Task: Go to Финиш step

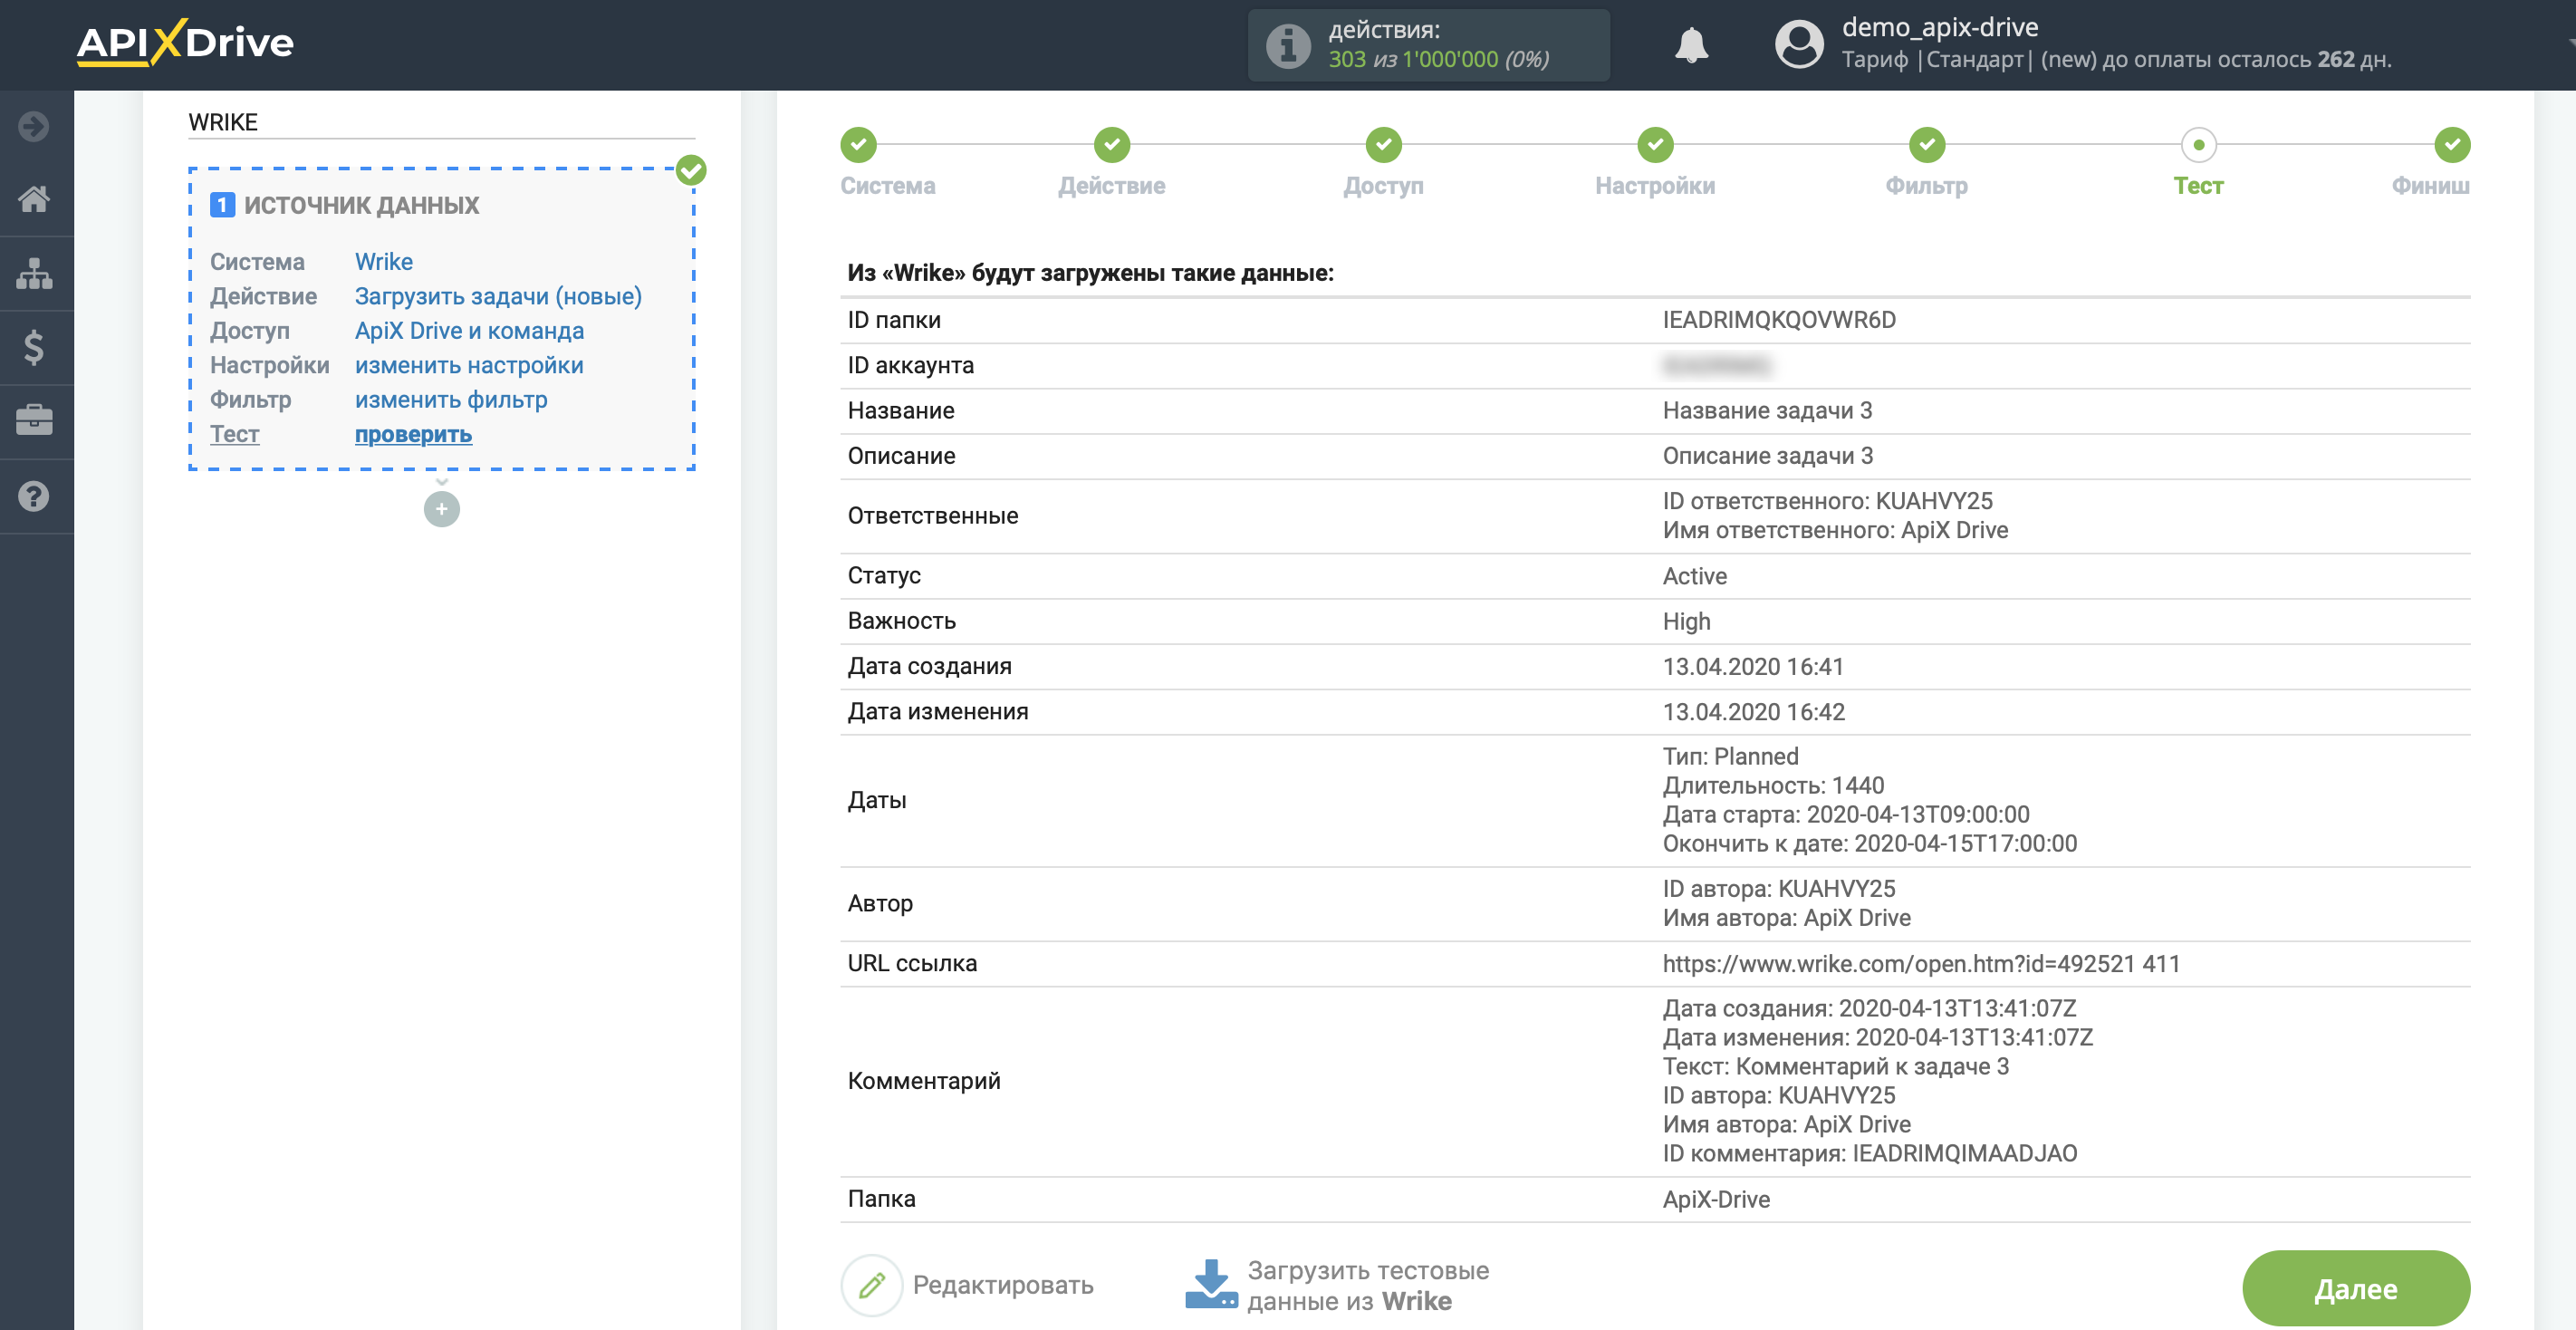Action: click(x=2431, y=164)
